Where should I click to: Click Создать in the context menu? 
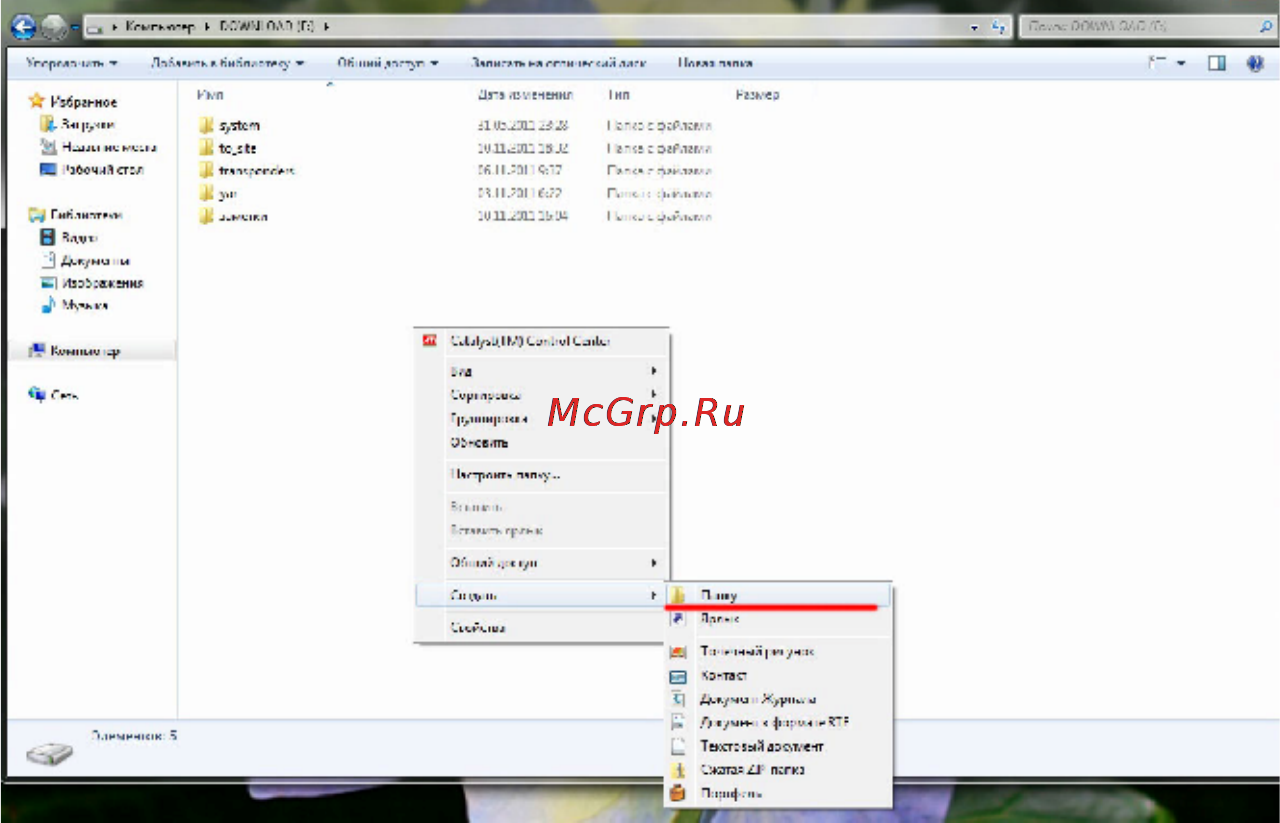[542, 595]
